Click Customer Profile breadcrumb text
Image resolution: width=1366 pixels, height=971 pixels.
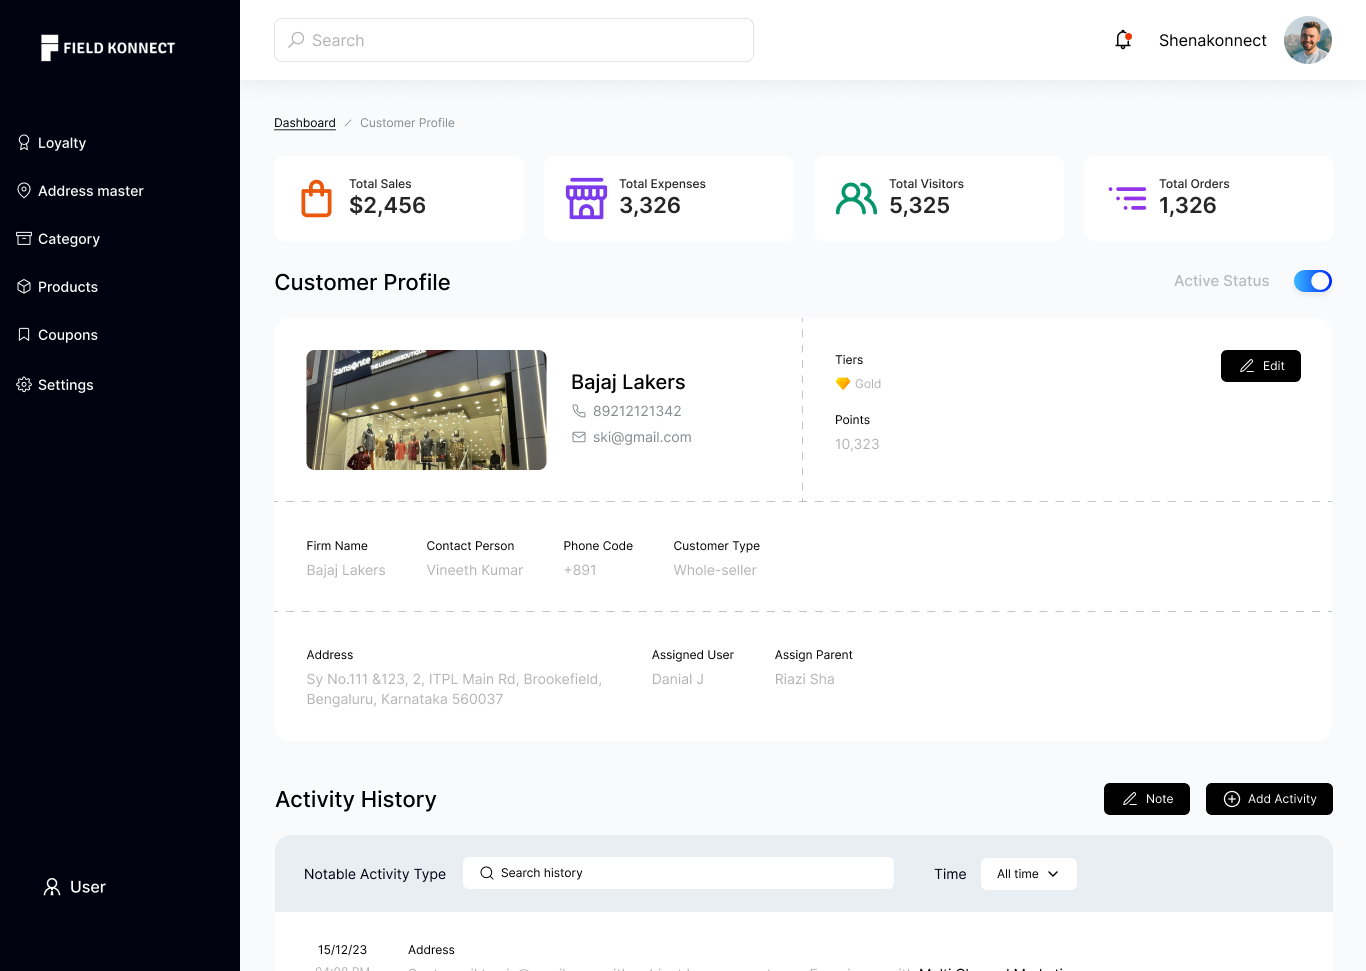coord(407,123)
